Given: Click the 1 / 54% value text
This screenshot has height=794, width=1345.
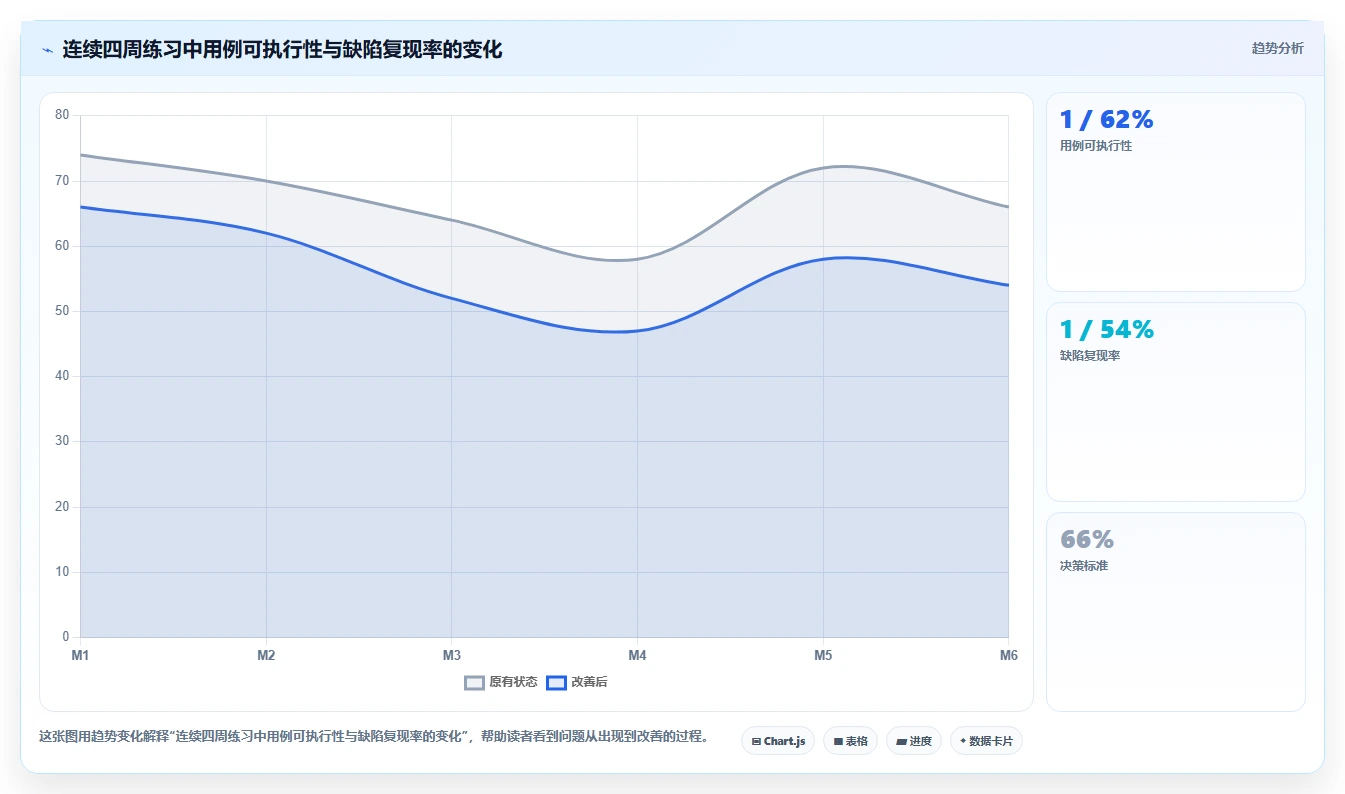Looking at the screenshot, I should pyautogui.click(x=1106, y=330).
